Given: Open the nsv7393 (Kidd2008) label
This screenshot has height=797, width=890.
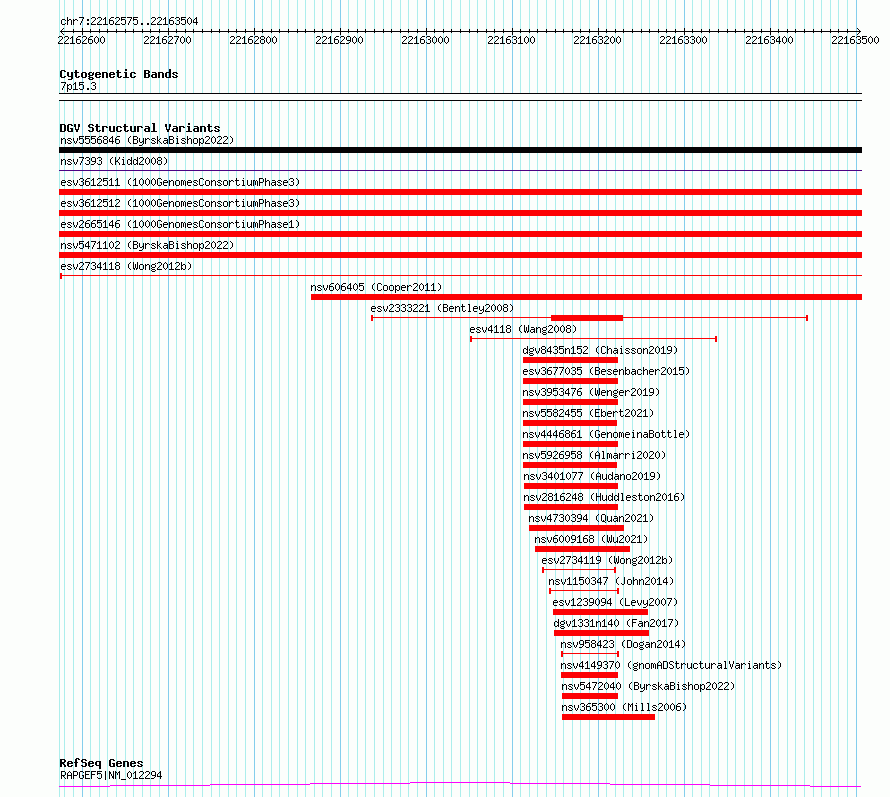Looking at the screenshot, I should coord(114,161).
